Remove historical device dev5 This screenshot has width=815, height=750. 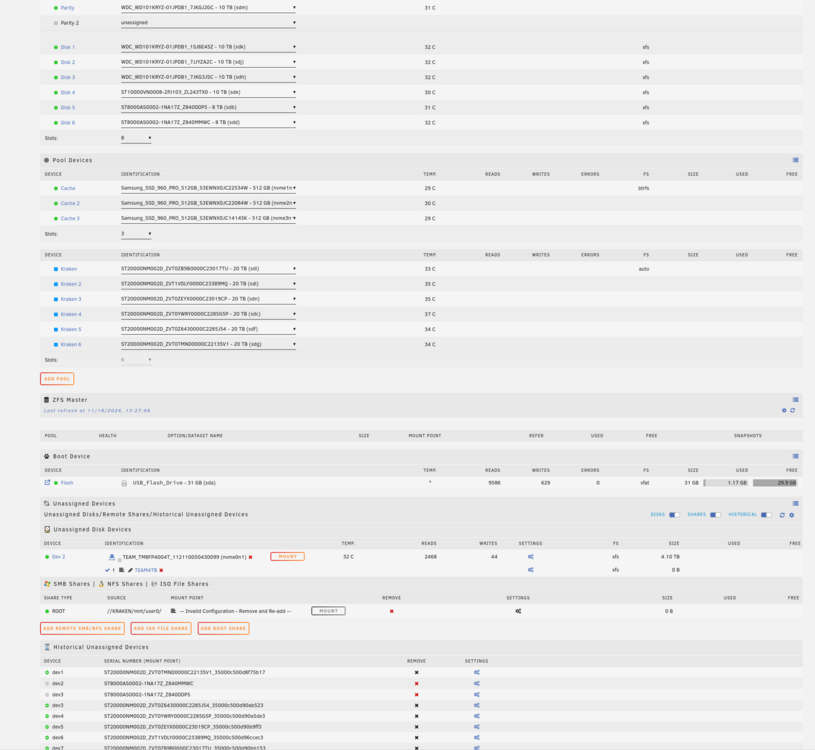(416, 727)
